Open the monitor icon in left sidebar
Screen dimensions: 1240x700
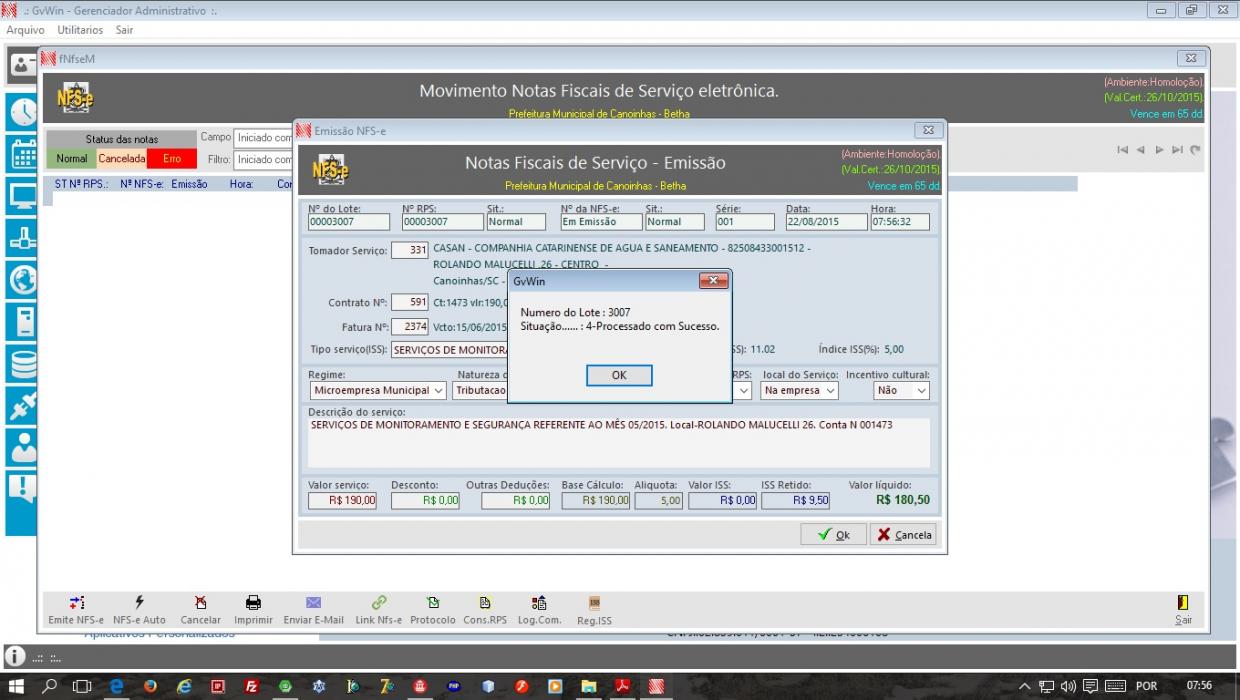22,196
